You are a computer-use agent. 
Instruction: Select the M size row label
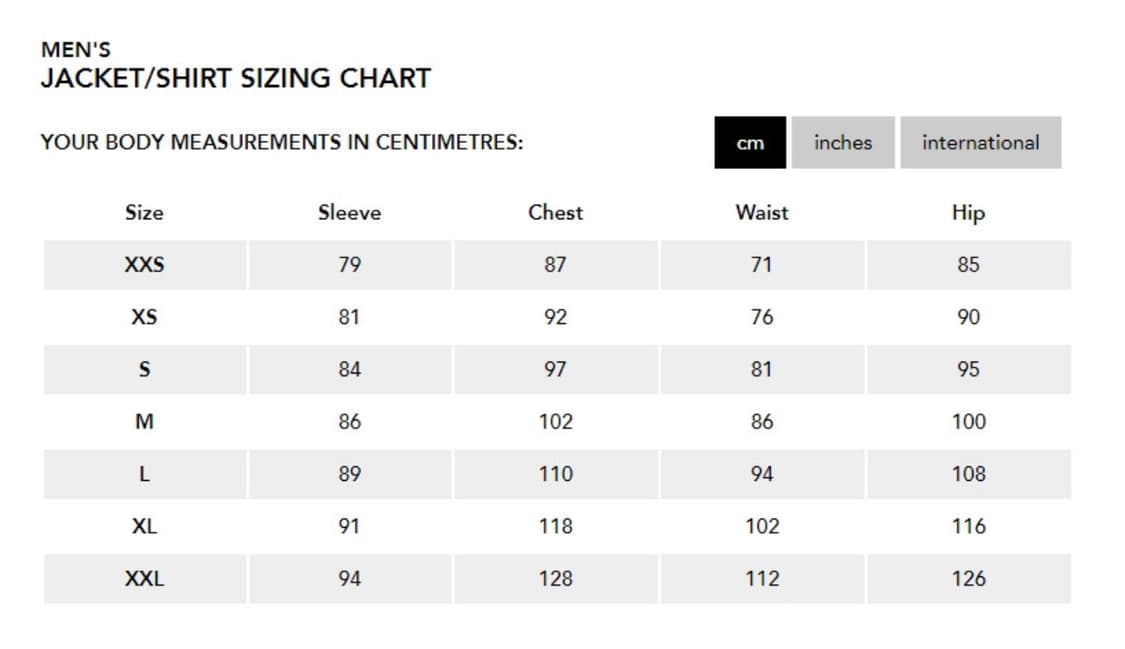[x=144, y=421]
